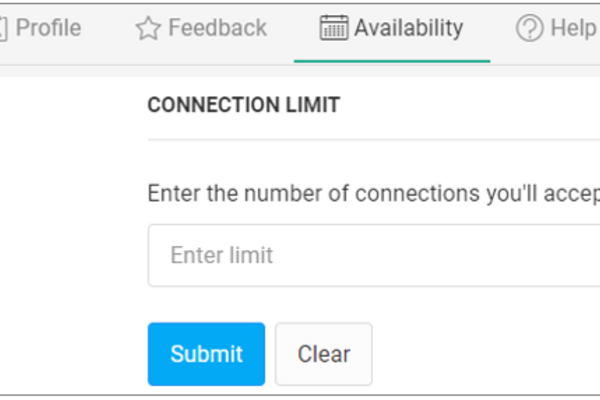Click the Help question mark icon
The height and width of the screenshot is (400, 600).
[530, 28]
